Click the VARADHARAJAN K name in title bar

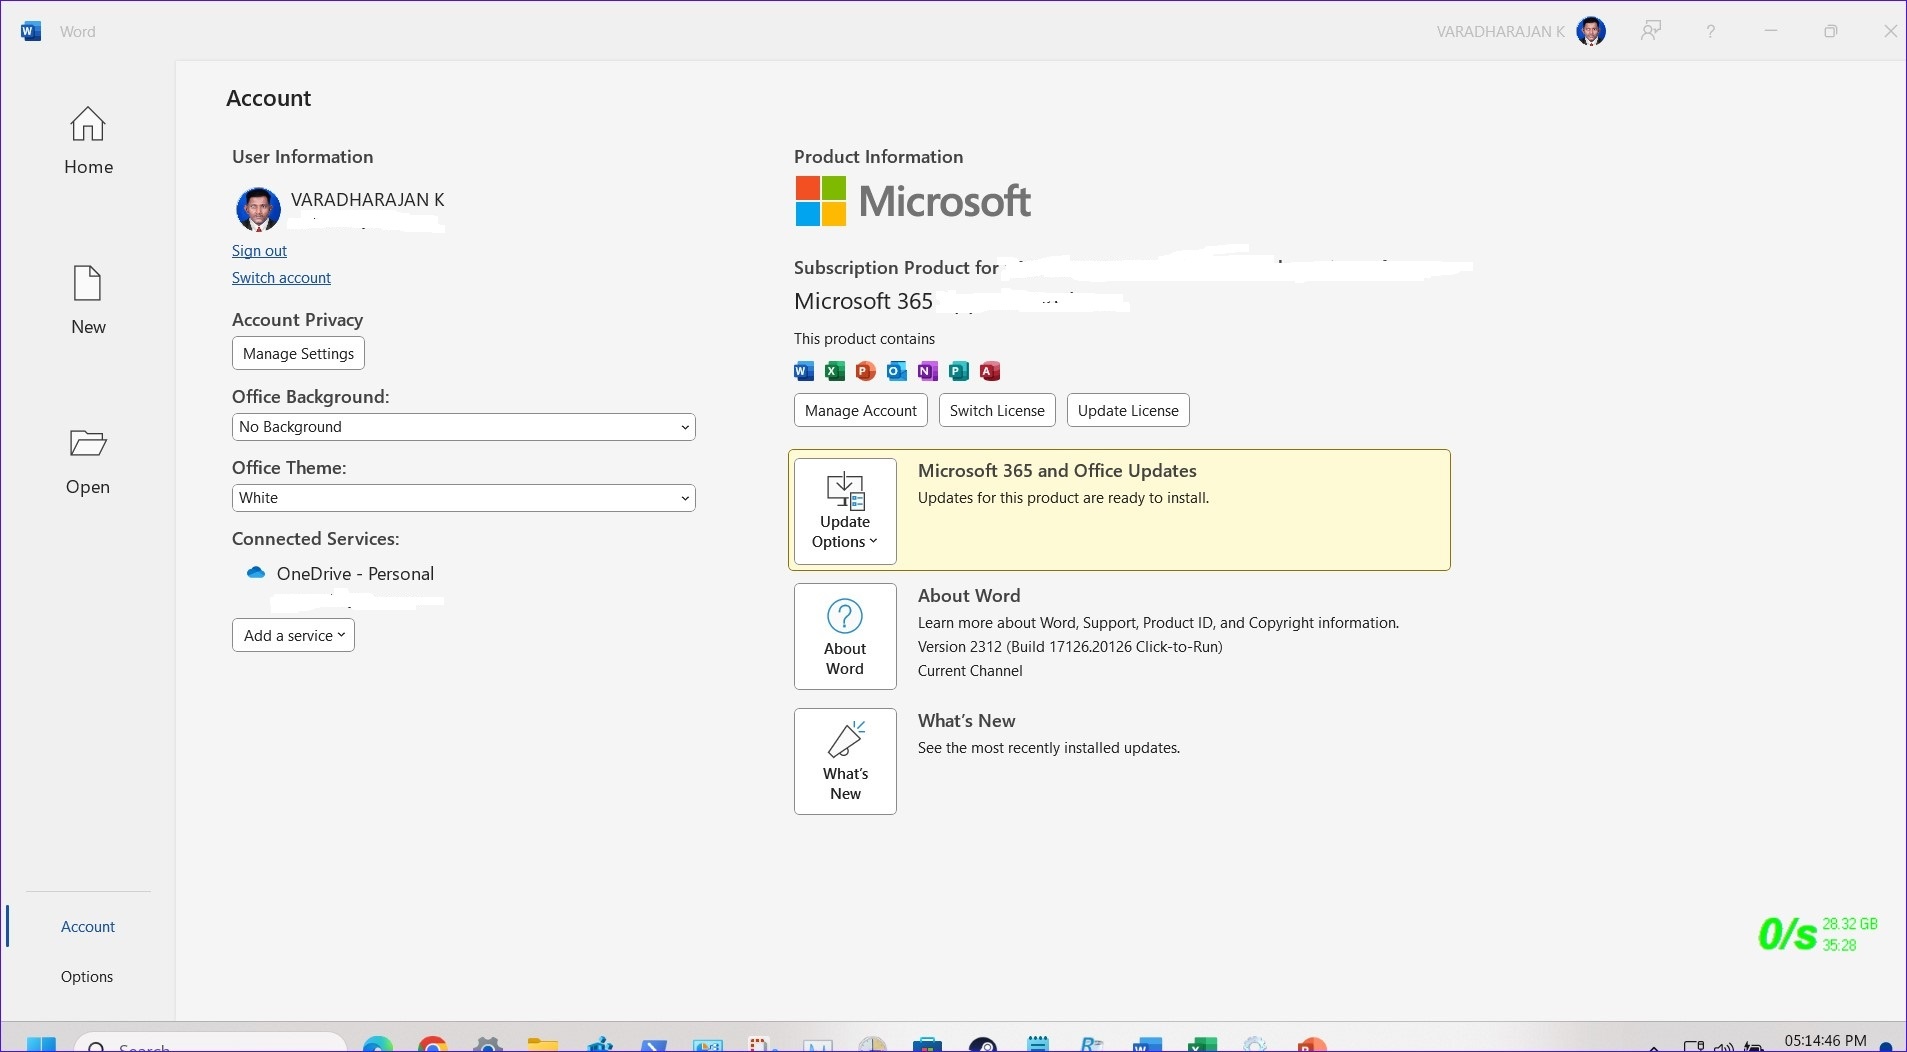1500,32
